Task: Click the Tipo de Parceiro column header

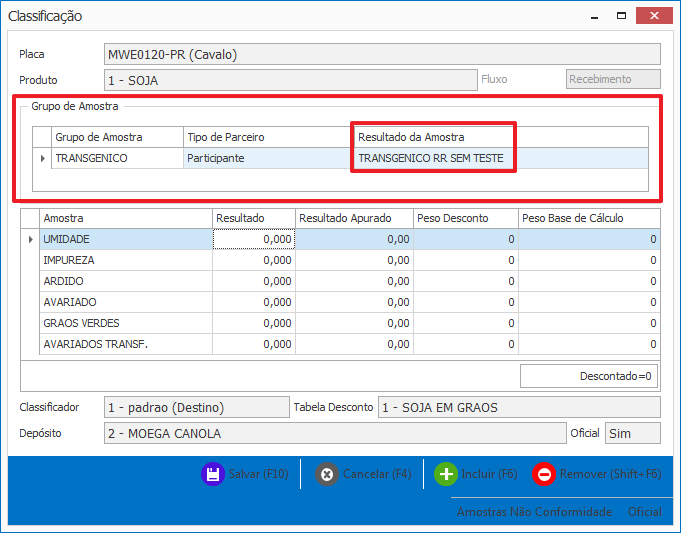Action: 267,137
